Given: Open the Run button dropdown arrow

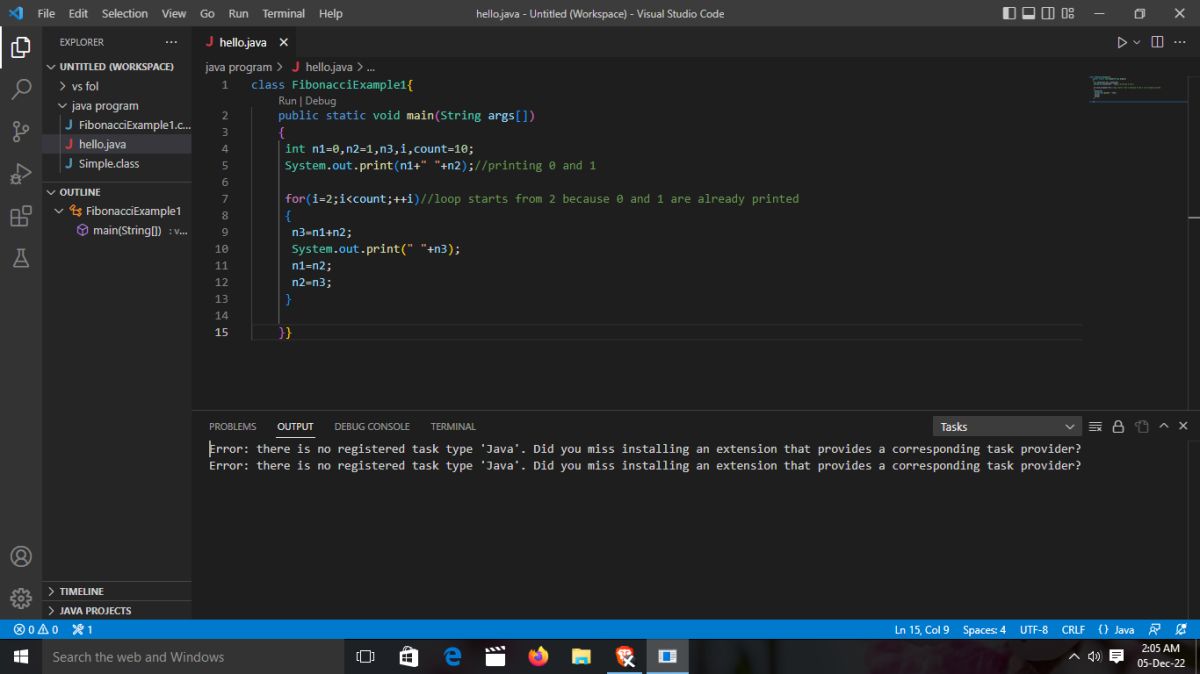Looking at the screenshot, I should [1138, 42].
